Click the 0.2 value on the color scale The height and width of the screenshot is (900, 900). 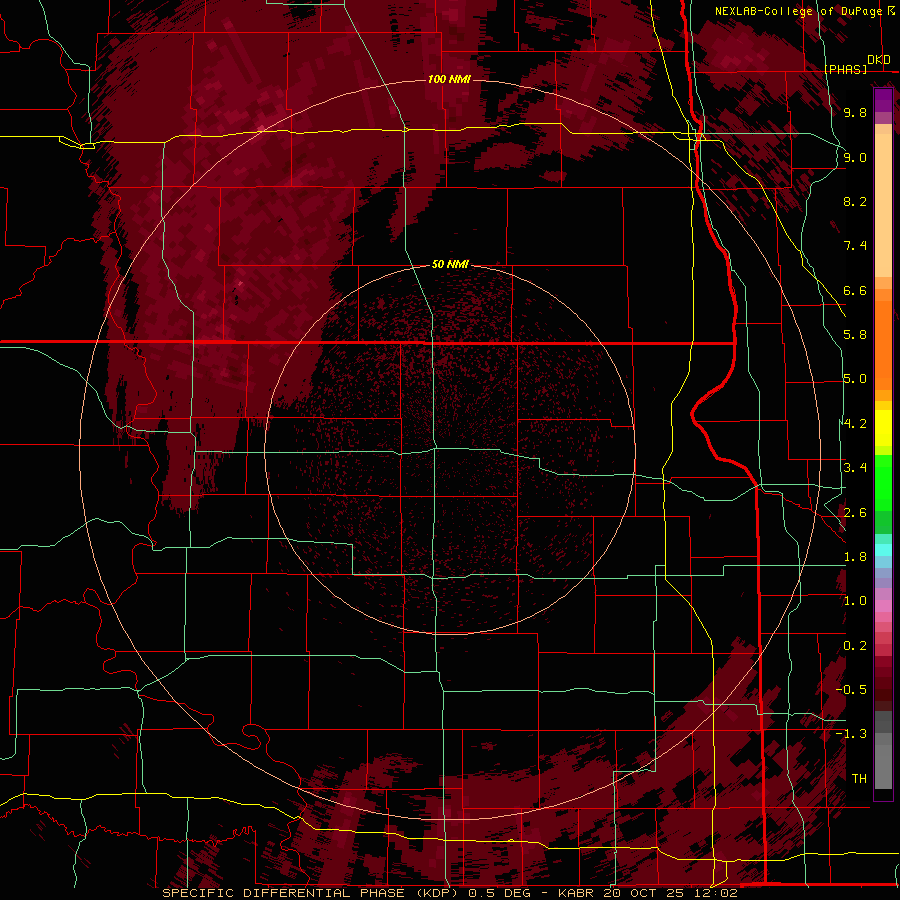(x=855, y=646)
